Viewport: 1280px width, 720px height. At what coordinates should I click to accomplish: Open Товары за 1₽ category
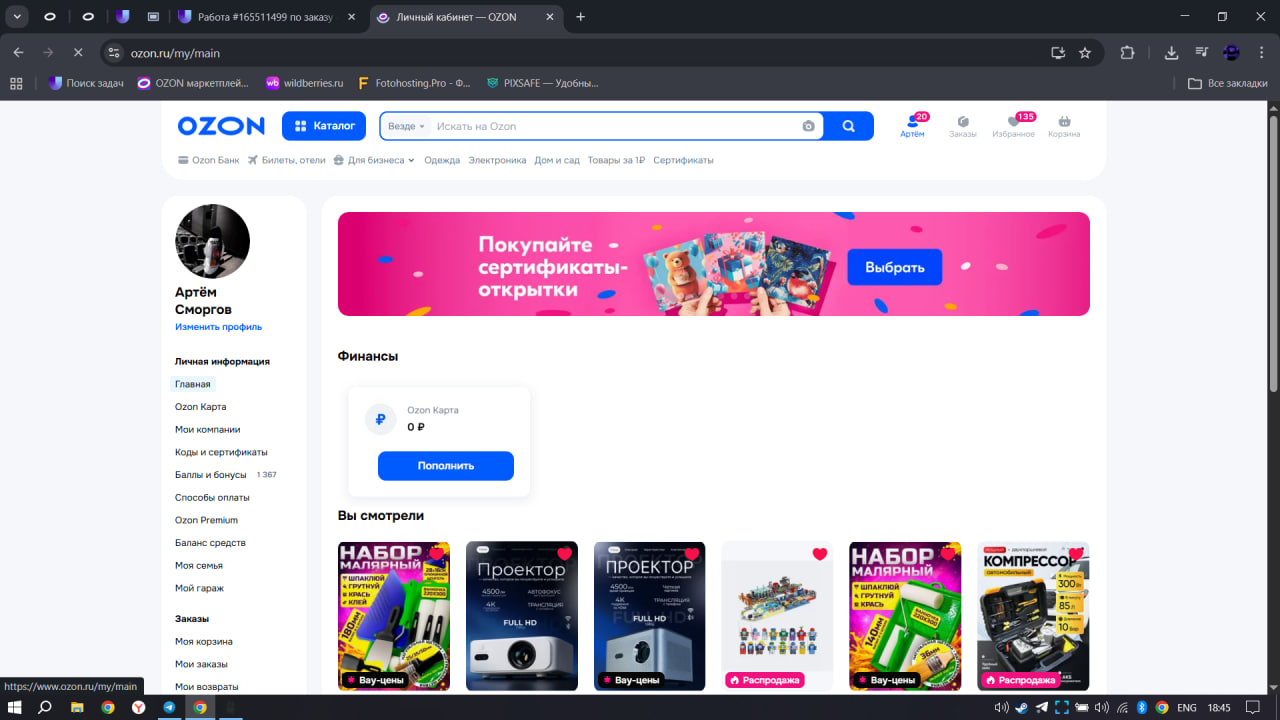[616, 160]
